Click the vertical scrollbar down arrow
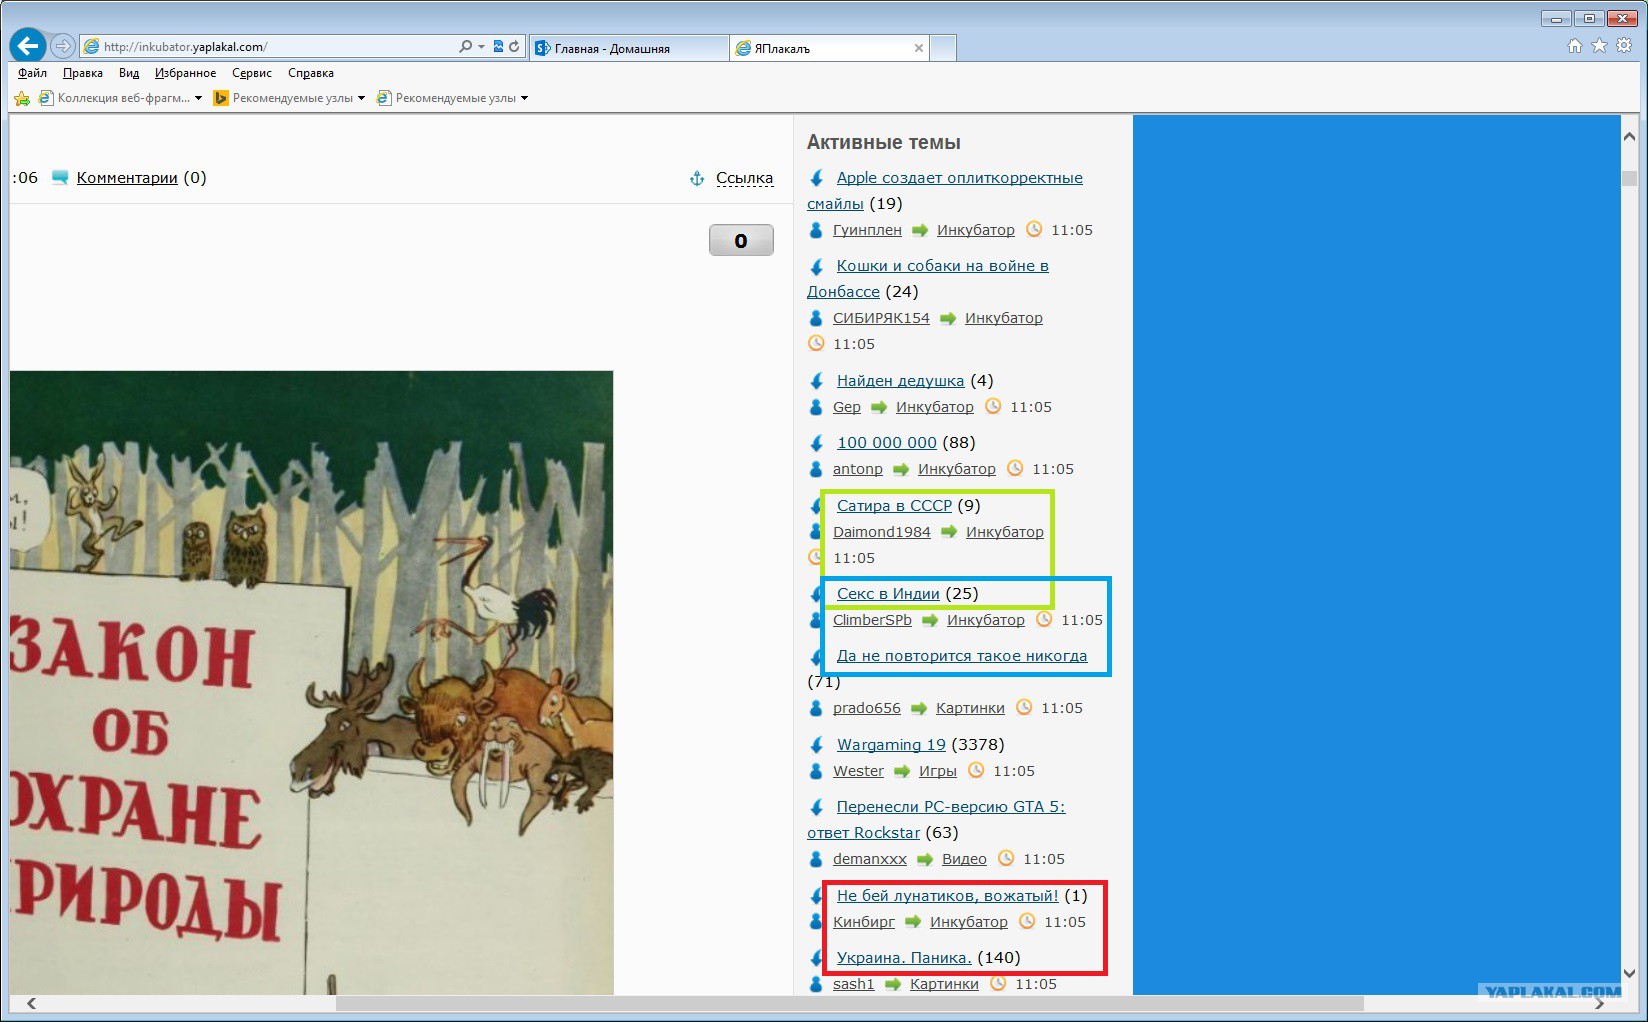The image size is (1648, 1022). [1630, 973]
